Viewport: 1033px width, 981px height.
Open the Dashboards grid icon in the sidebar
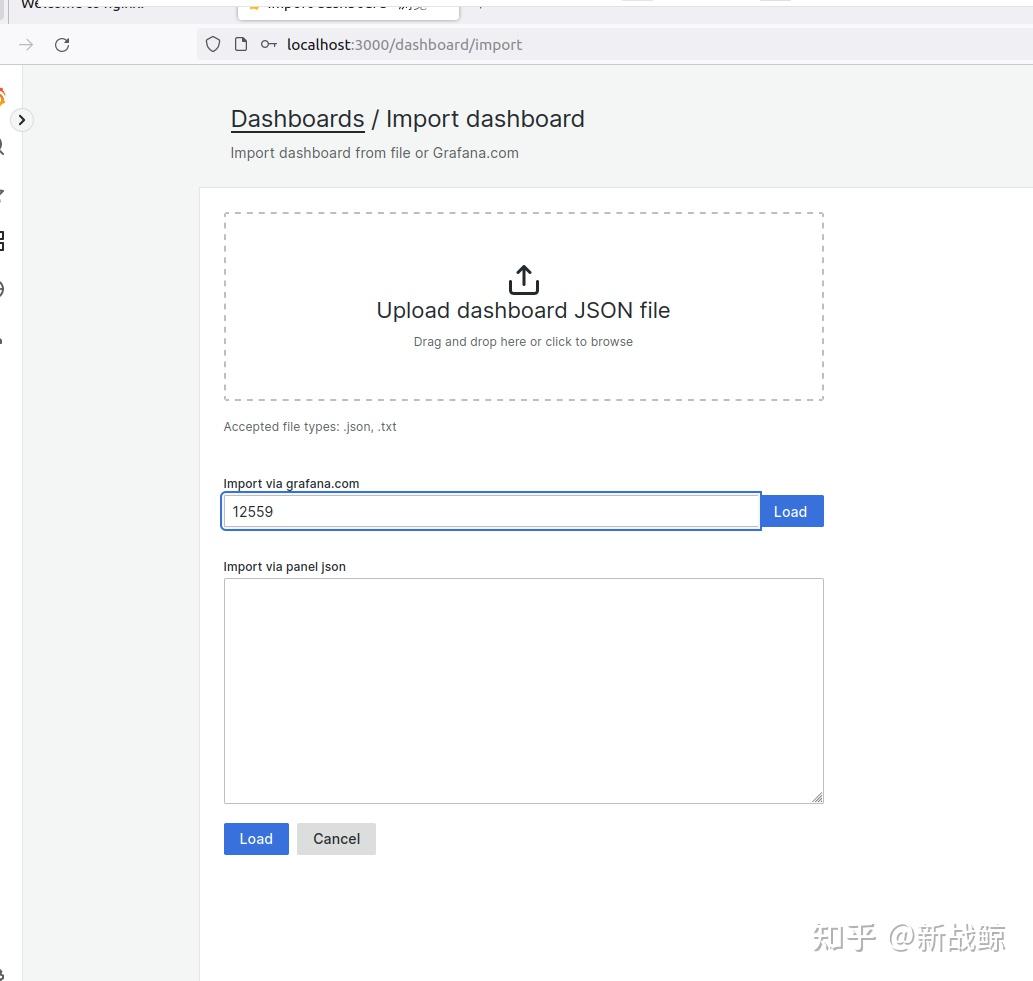click(x=5, y=240)
